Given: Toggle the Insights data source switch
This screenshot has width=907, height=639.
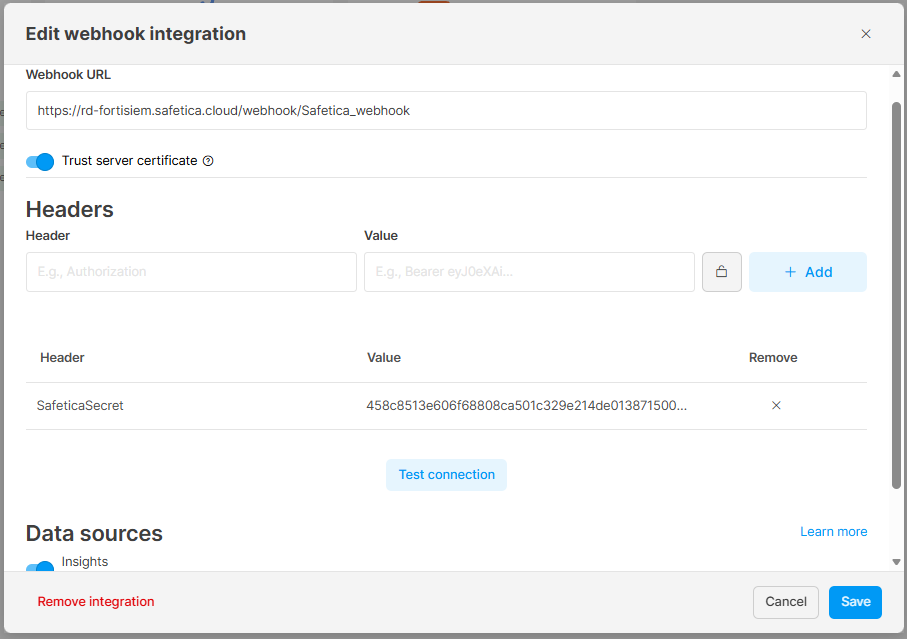Looking at the screenshot, I should 40,567.
